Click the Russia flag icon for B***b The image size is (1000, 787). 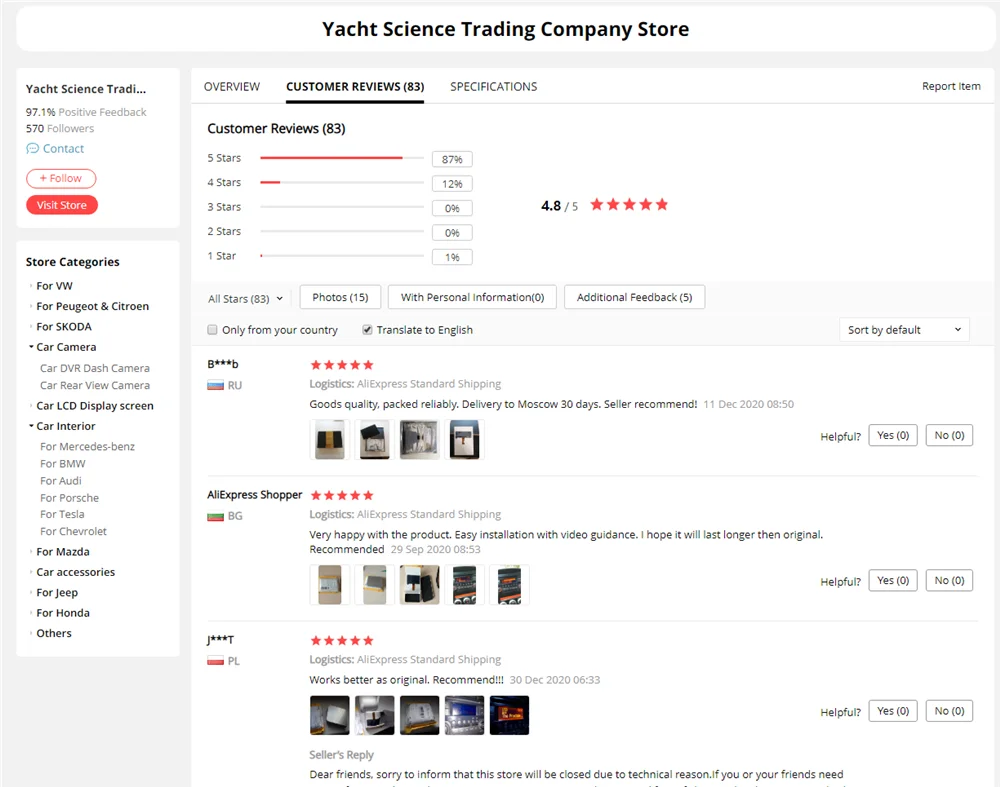(x=215, y=385)
